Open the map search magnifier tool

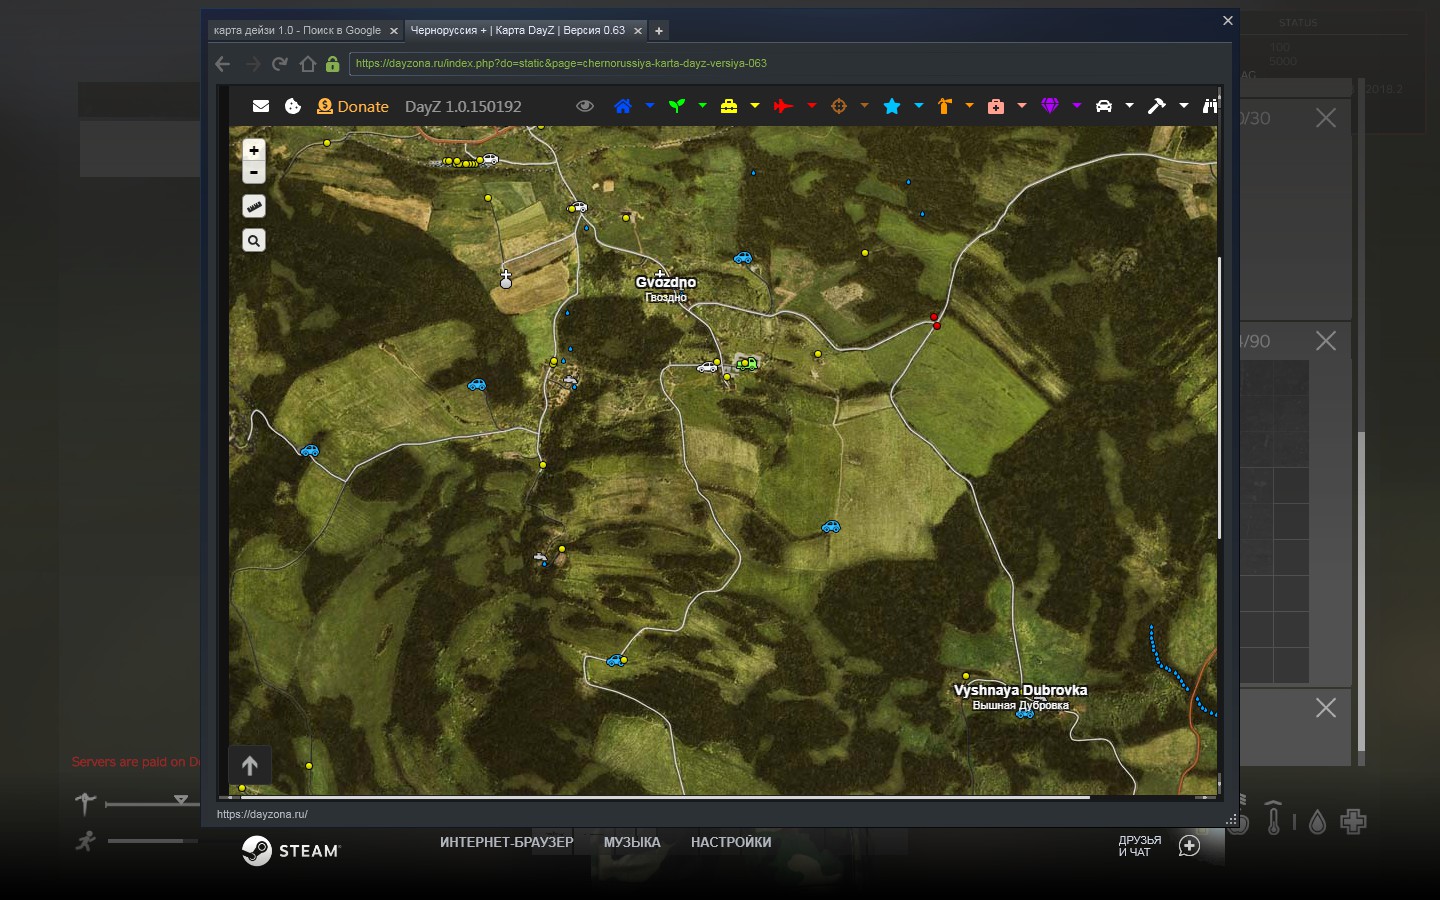tap(254, 241)
